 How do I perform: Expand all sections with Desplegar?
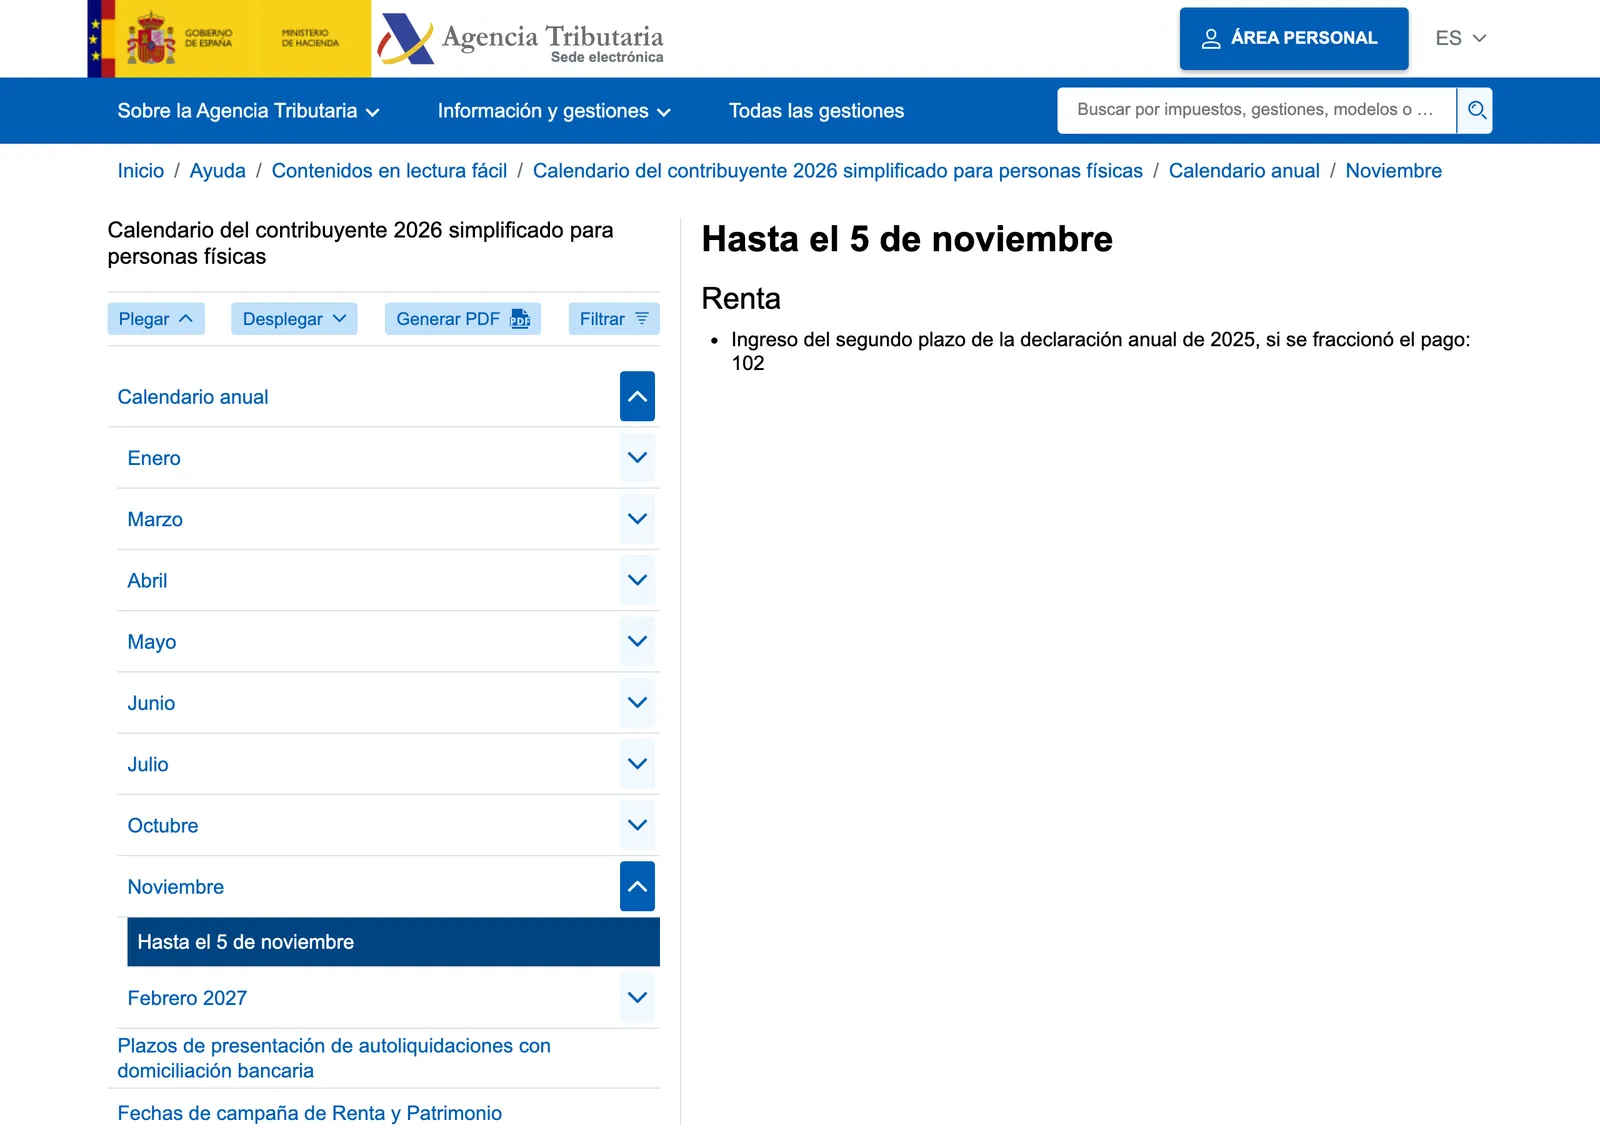[294, 319]
